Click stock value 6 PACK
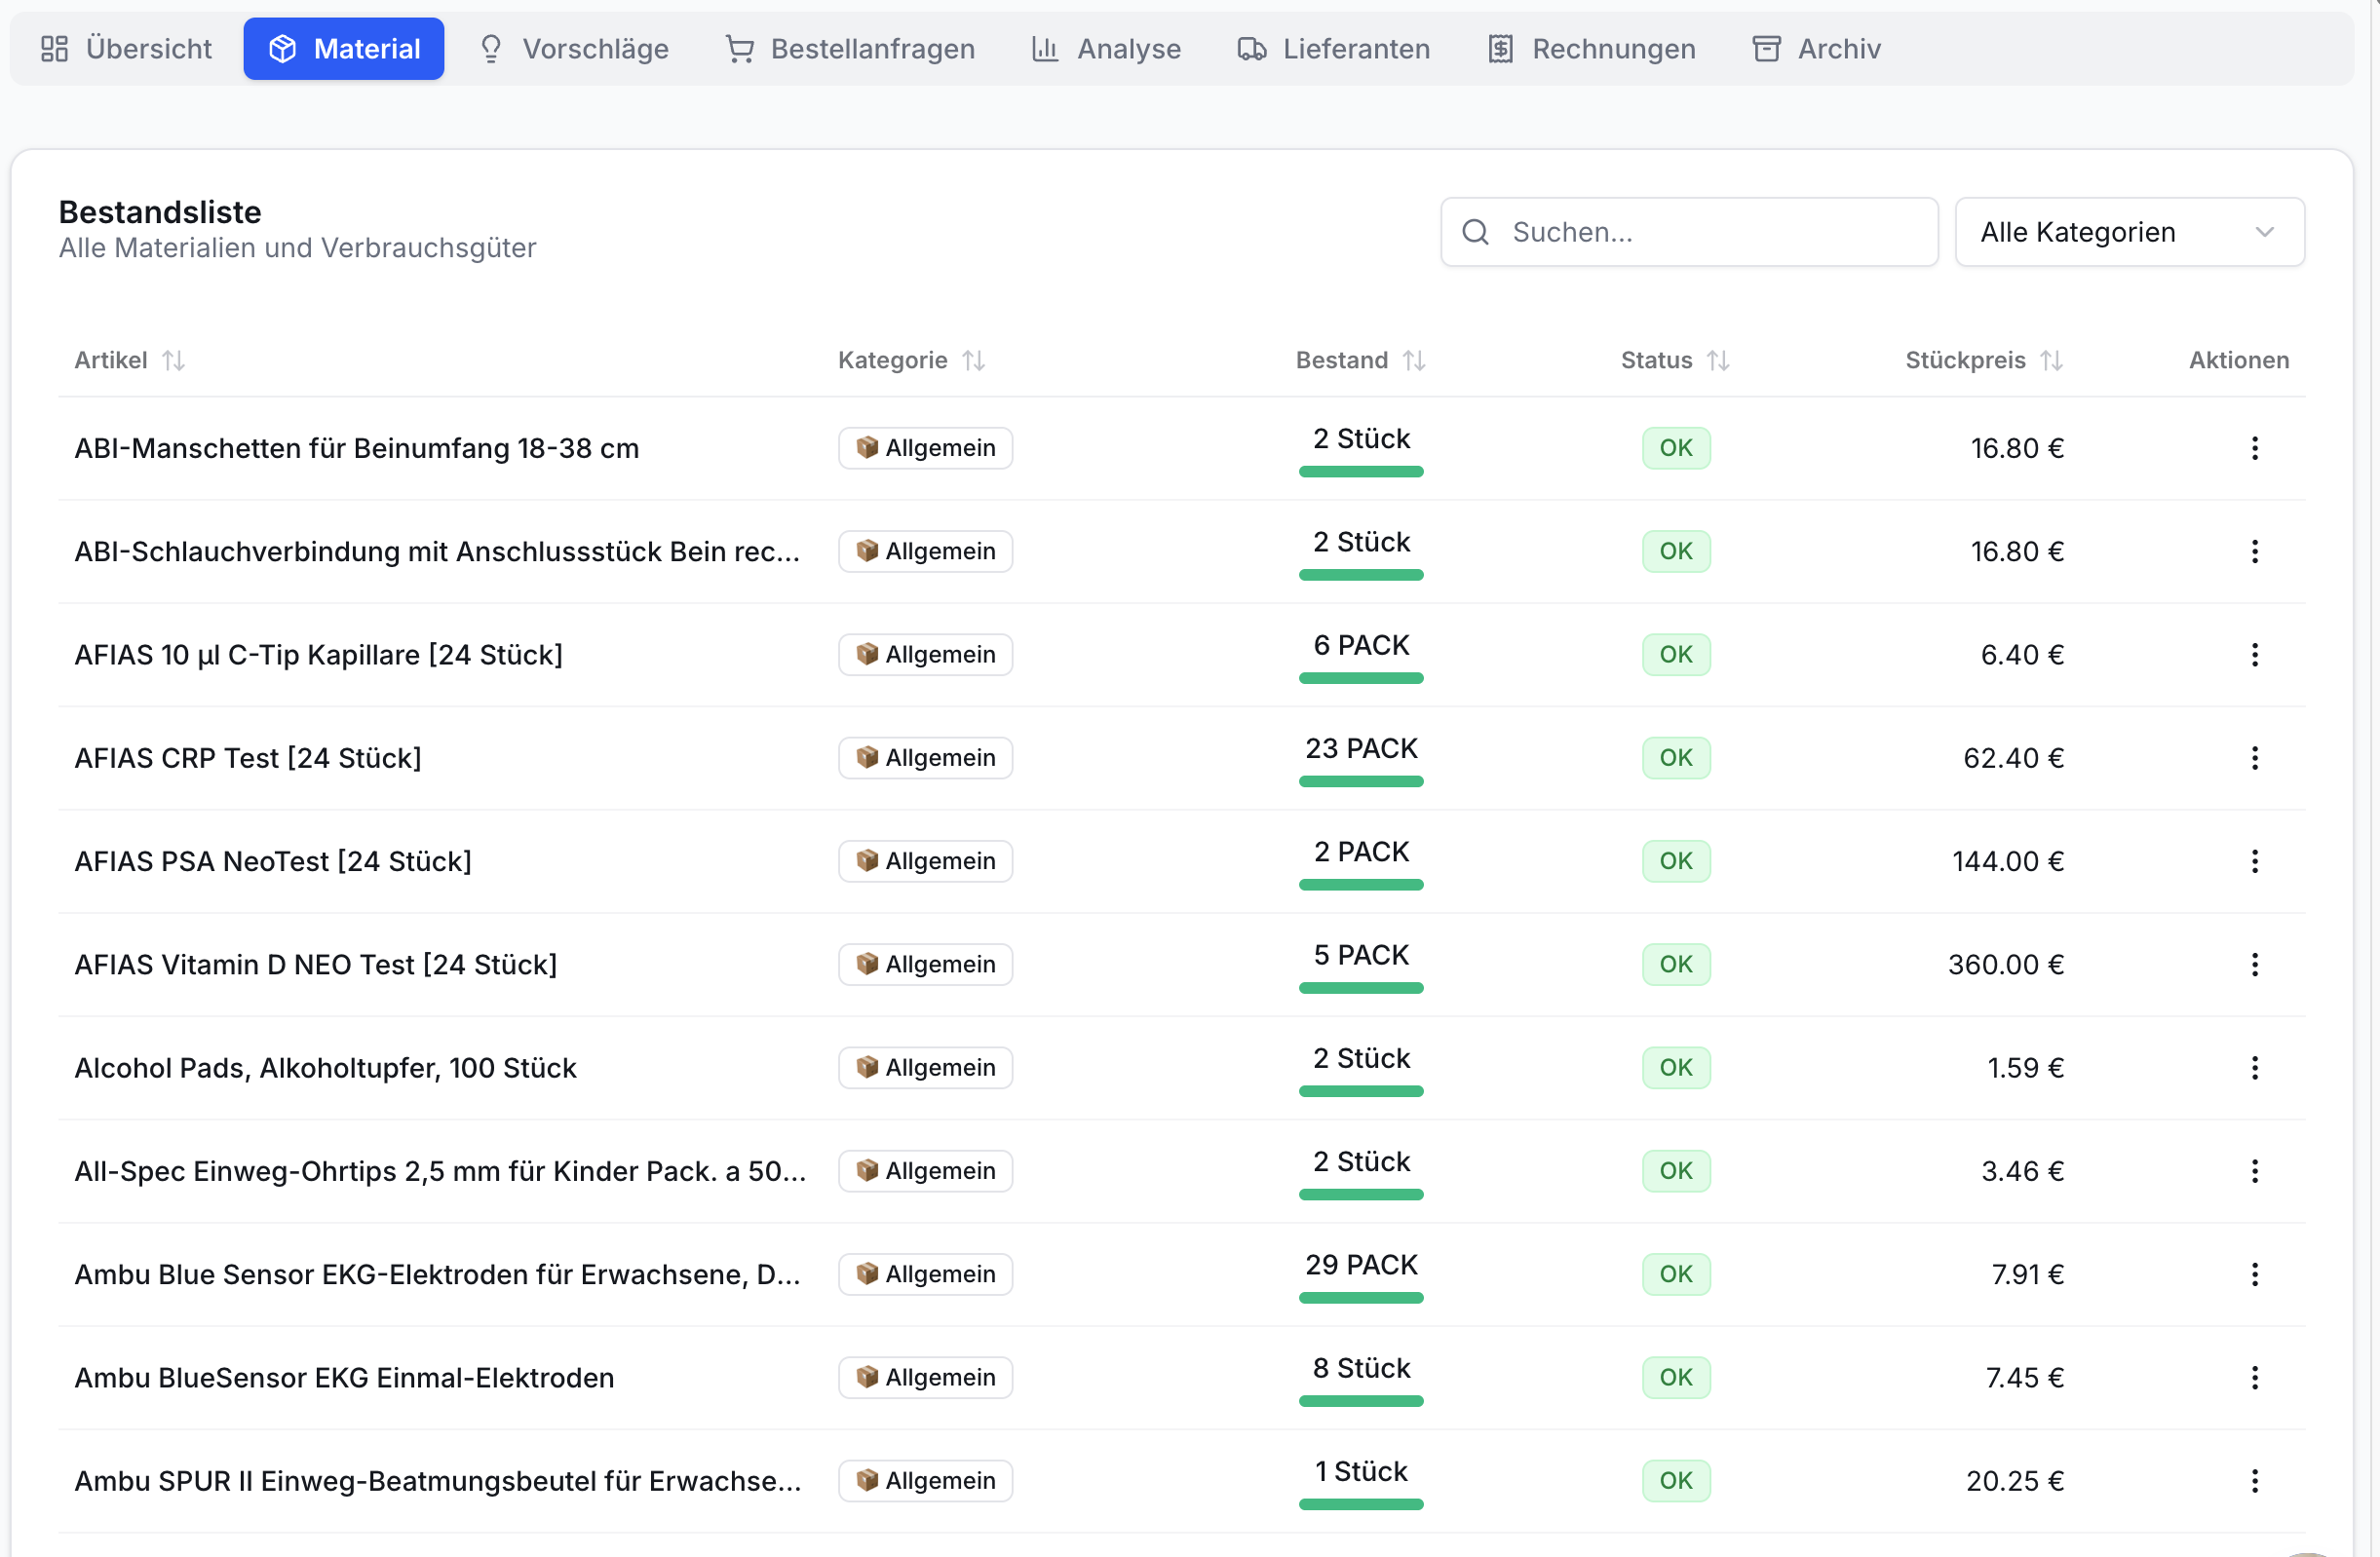 pyautogui.click(x=1361, y=645)
